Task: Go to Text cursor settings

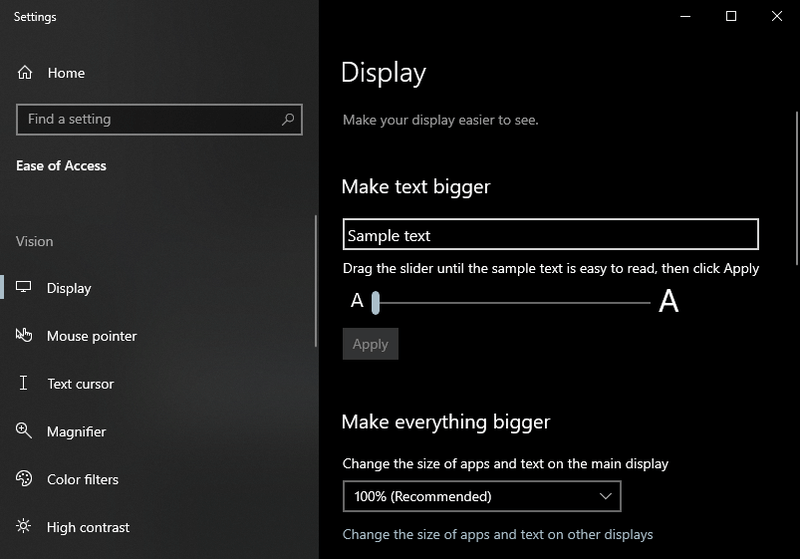Action: [158, 384]
